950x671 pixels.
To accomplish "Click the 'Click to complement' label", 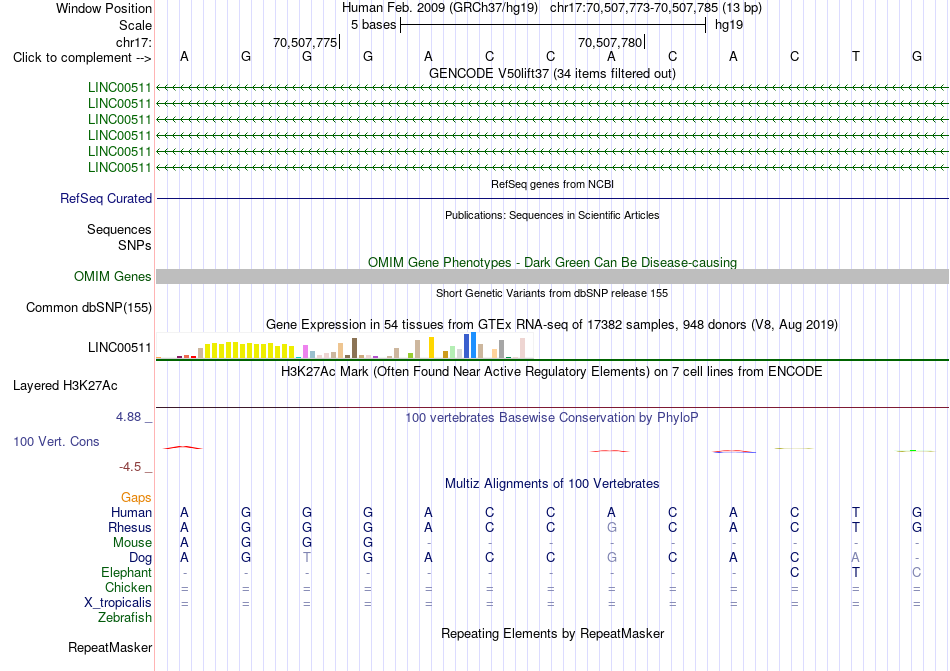I will [x=82, y=58].
